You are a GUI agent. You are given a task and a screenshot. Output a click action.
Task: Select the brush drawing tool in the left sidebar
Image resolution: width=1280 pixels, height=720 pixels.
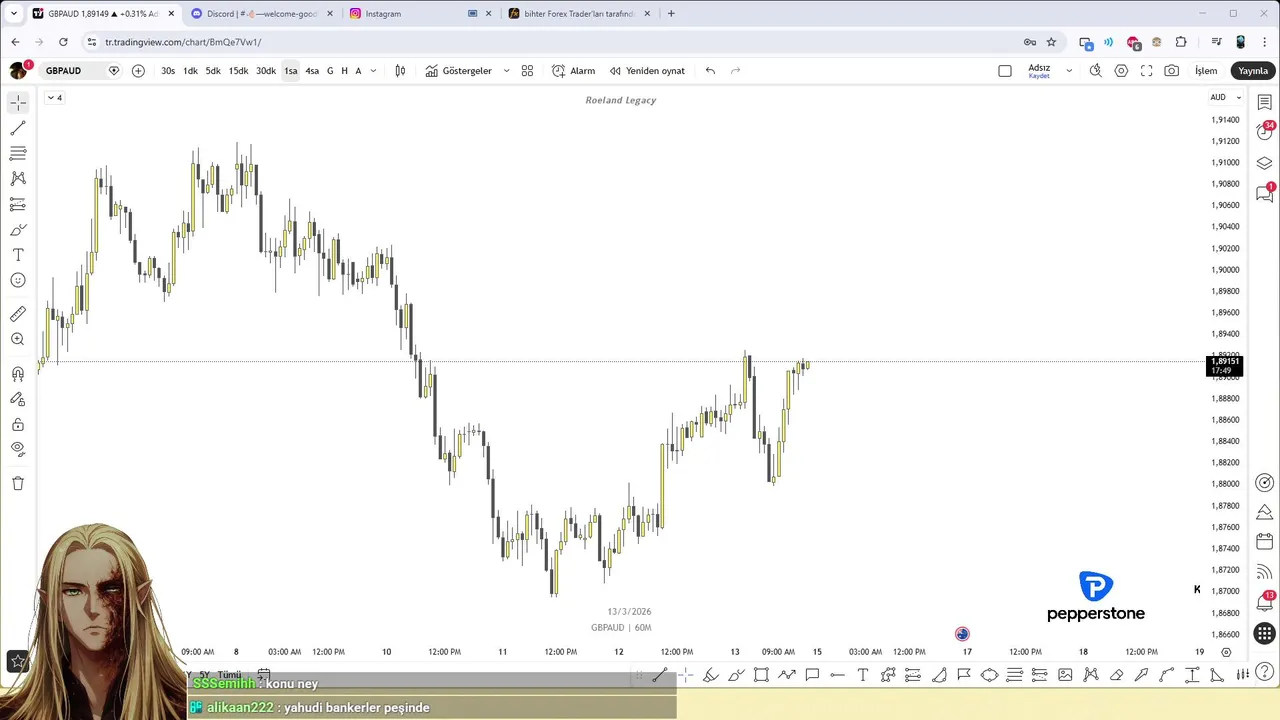(18, 230)
